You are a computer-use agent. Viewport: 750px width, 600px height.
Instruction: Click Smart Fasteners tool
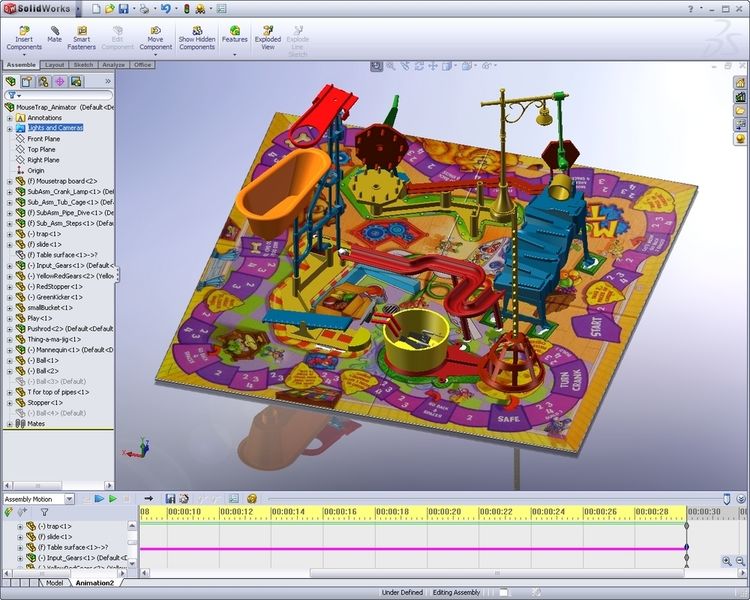tap(81, 38)
